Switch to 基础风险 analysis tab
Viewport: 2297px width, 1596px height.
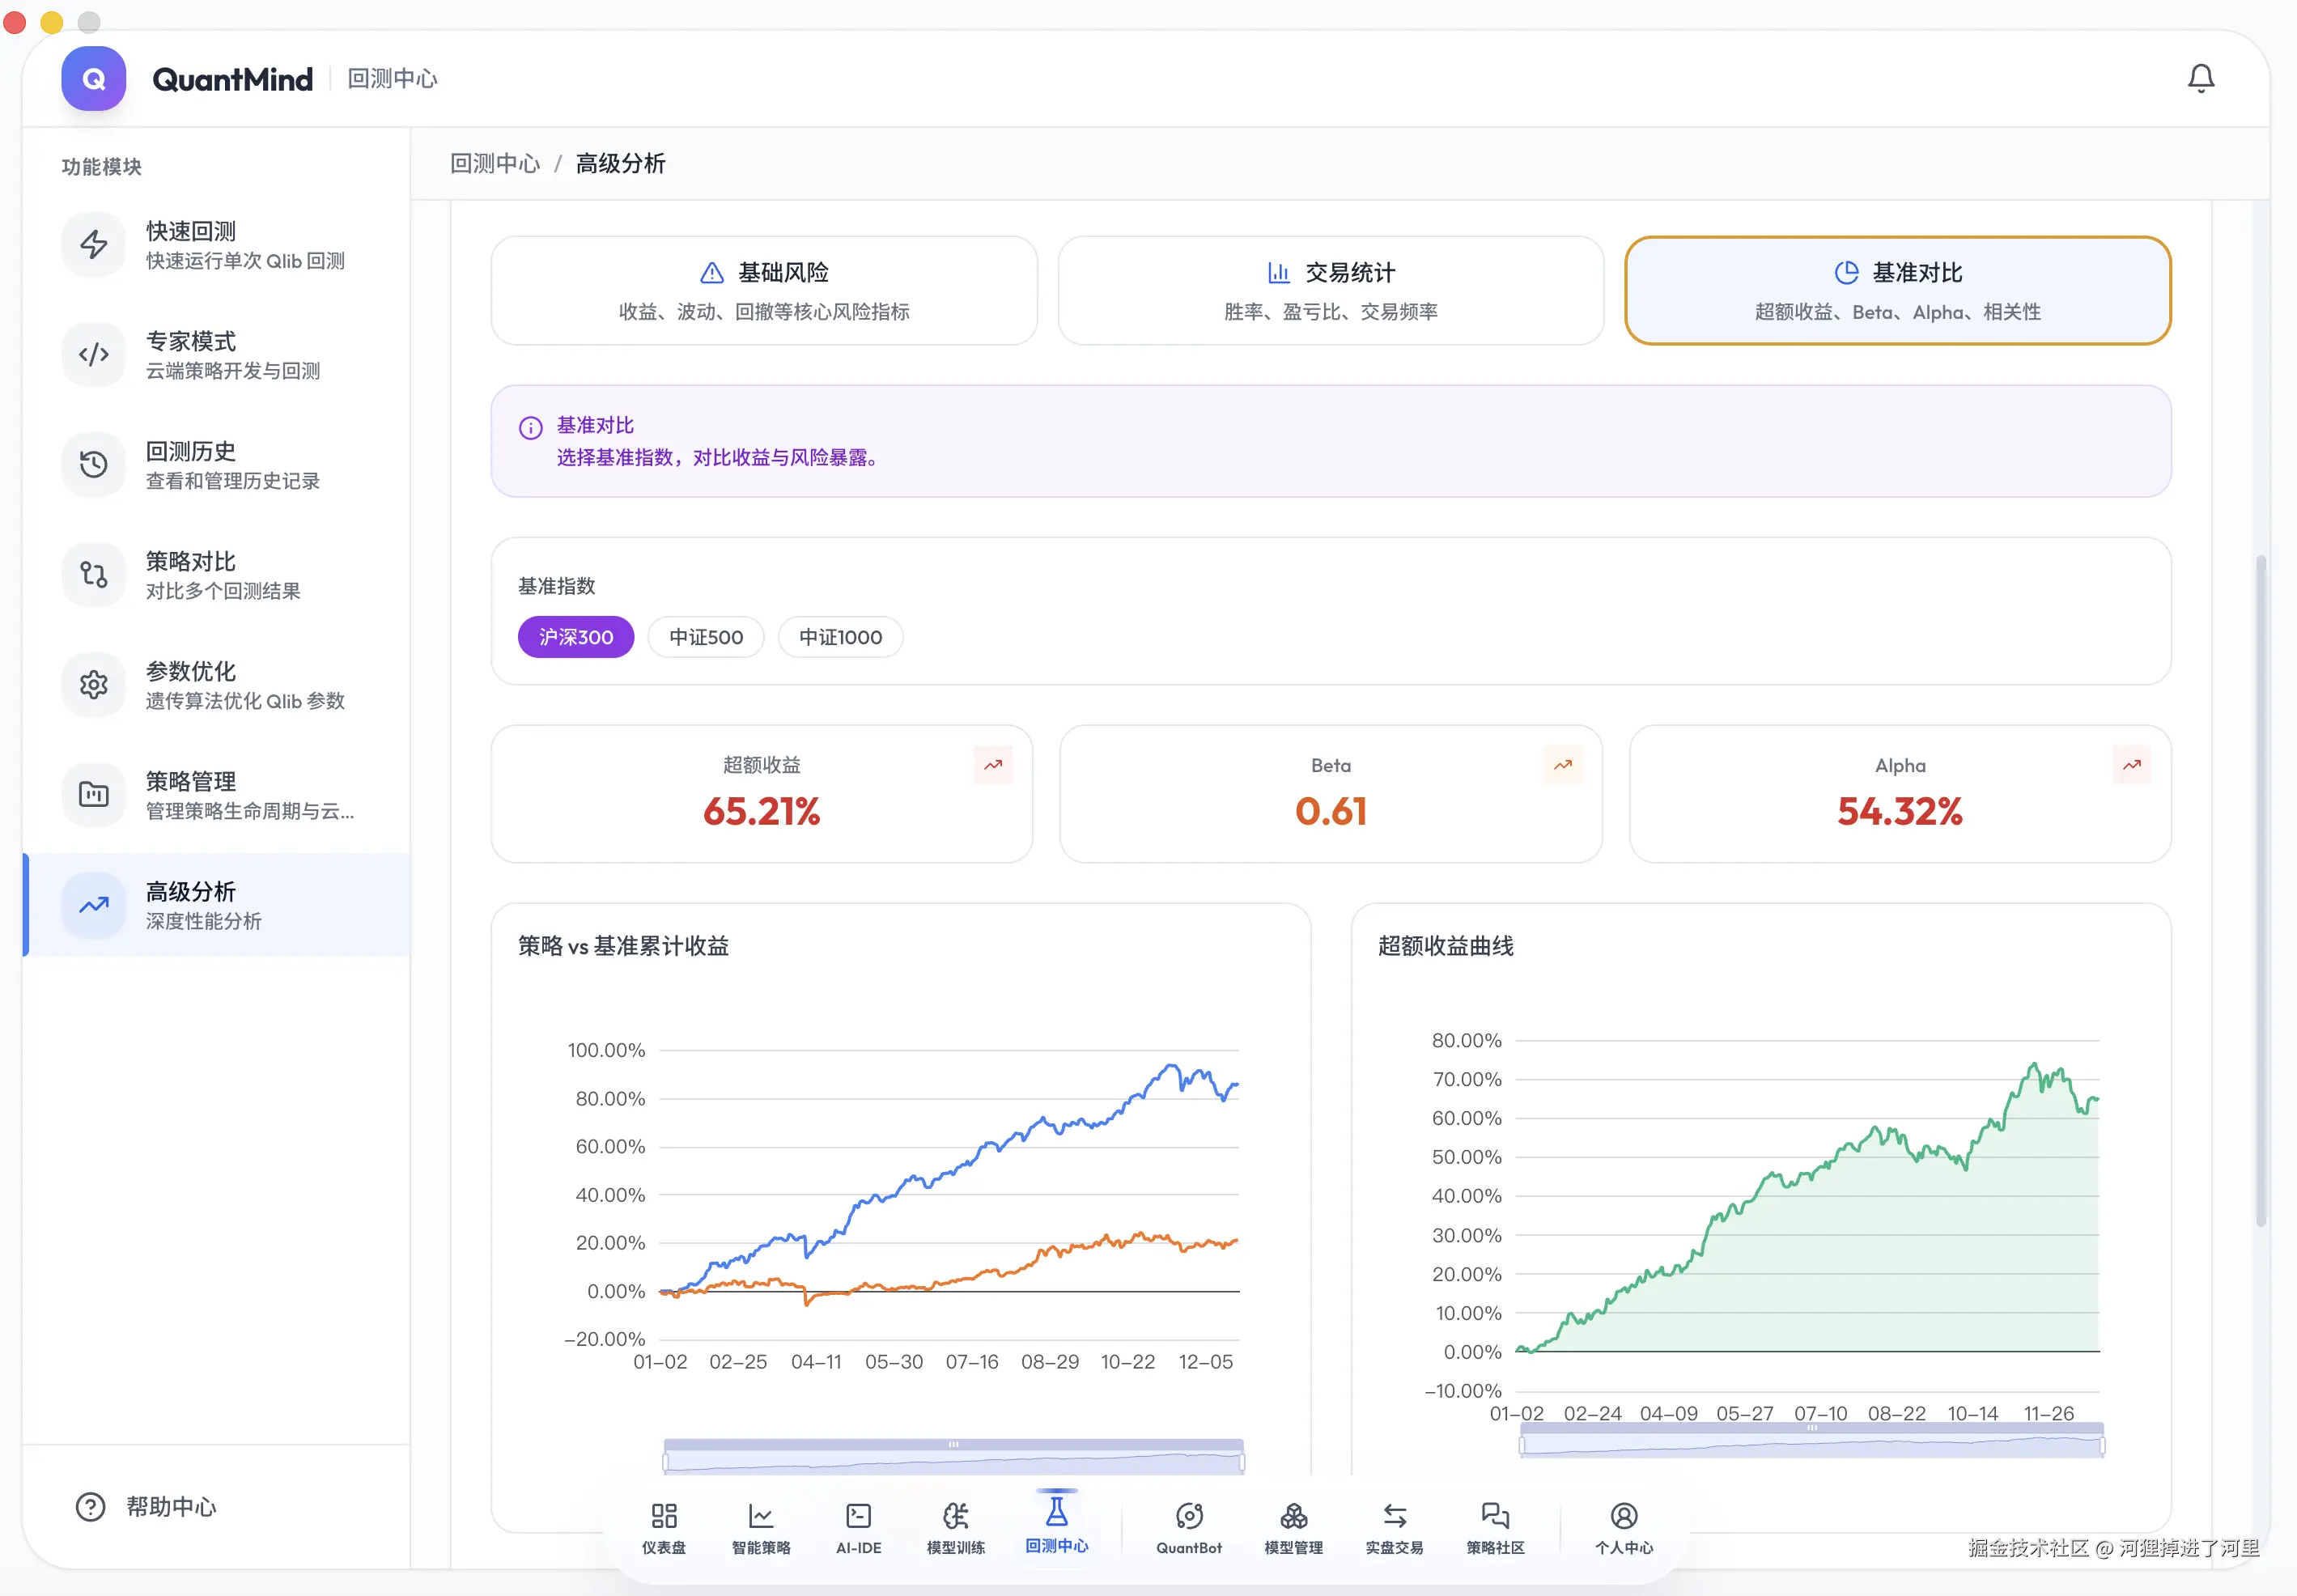point(764,290)
